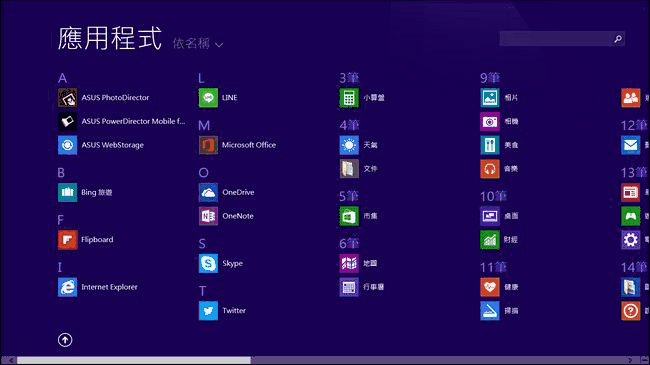The image size is (650, 365).
Task: Launch the 地圖 maps app
Action: click(x=358, y=263)
